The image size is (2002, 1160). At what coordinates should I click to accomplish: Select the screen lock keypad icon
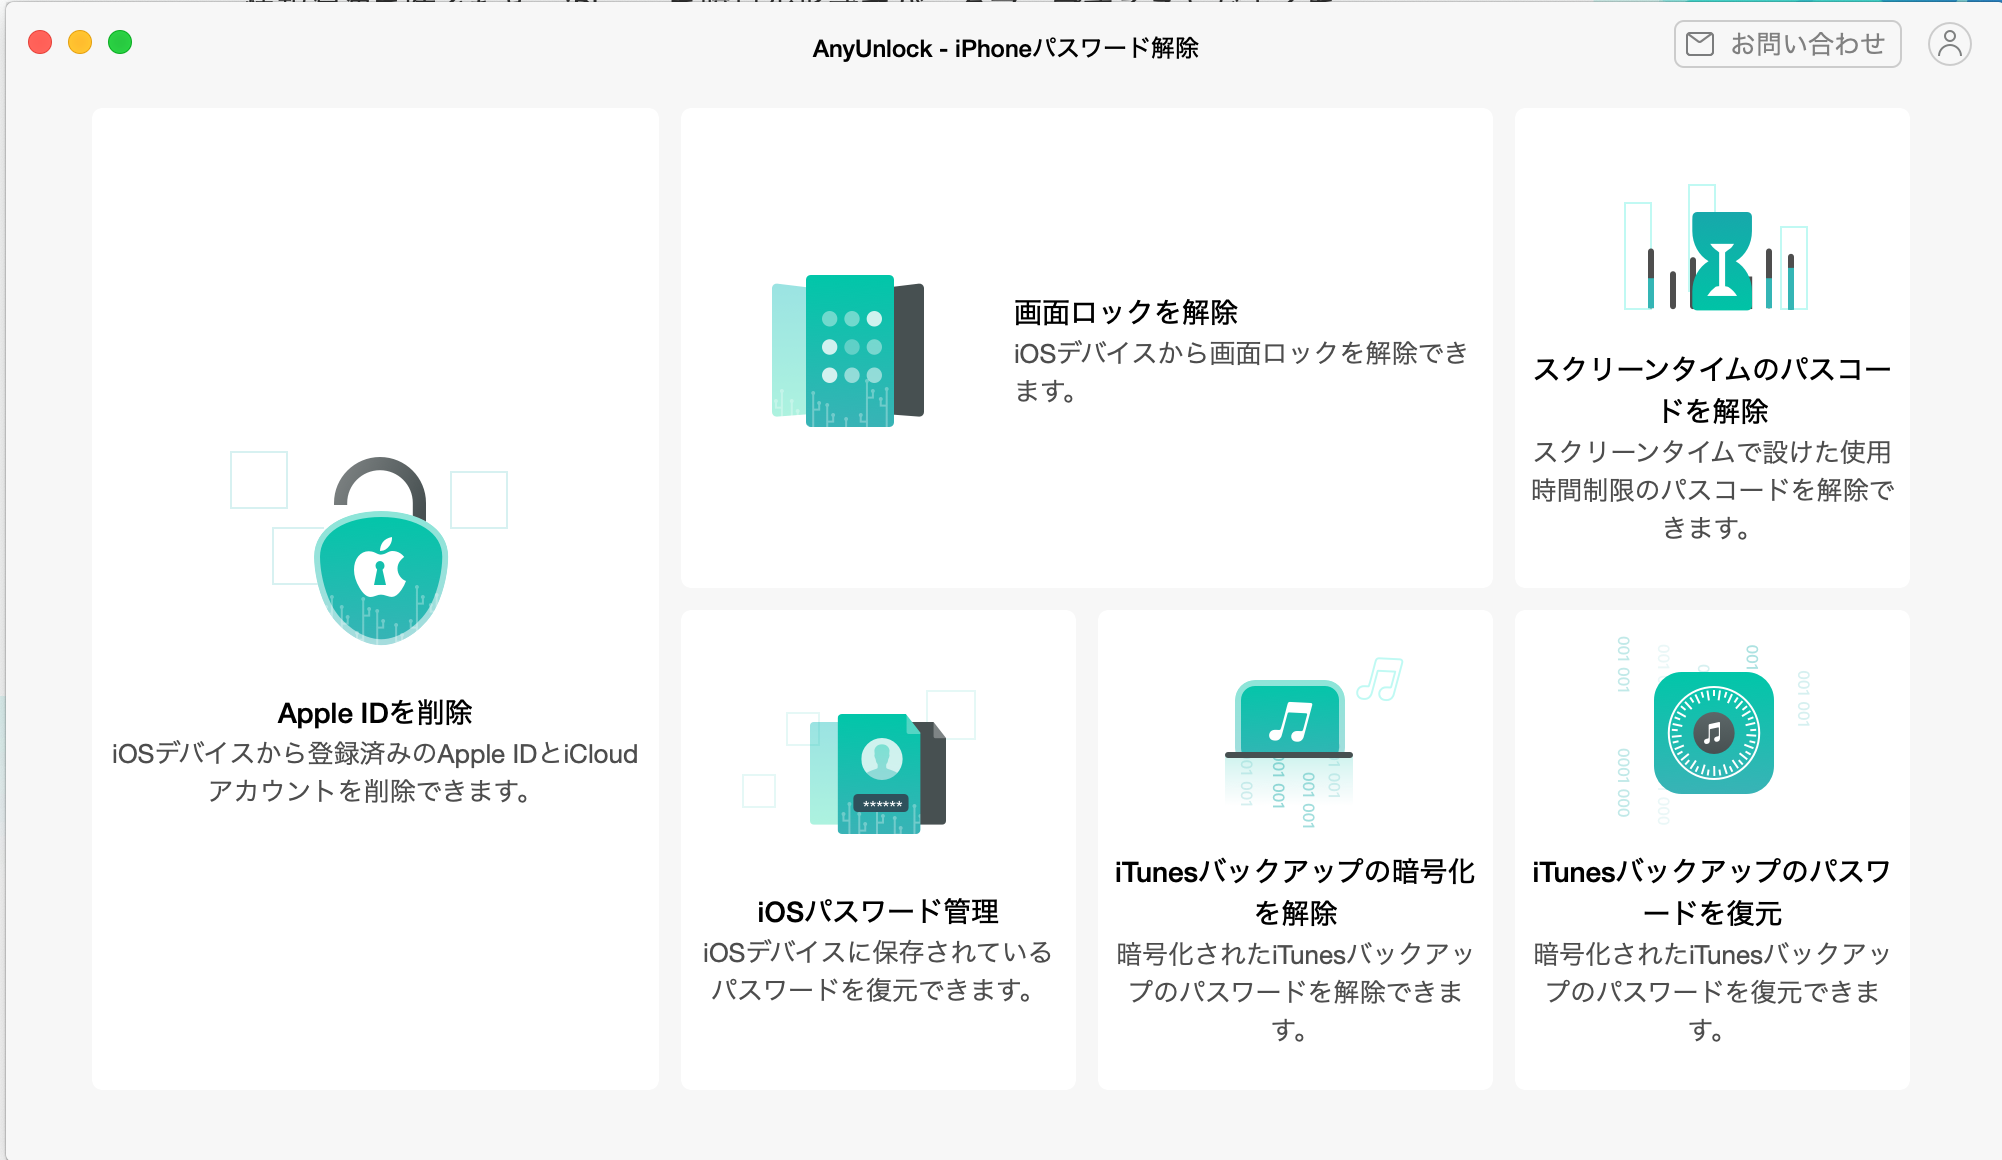click(x=848, y=351)
